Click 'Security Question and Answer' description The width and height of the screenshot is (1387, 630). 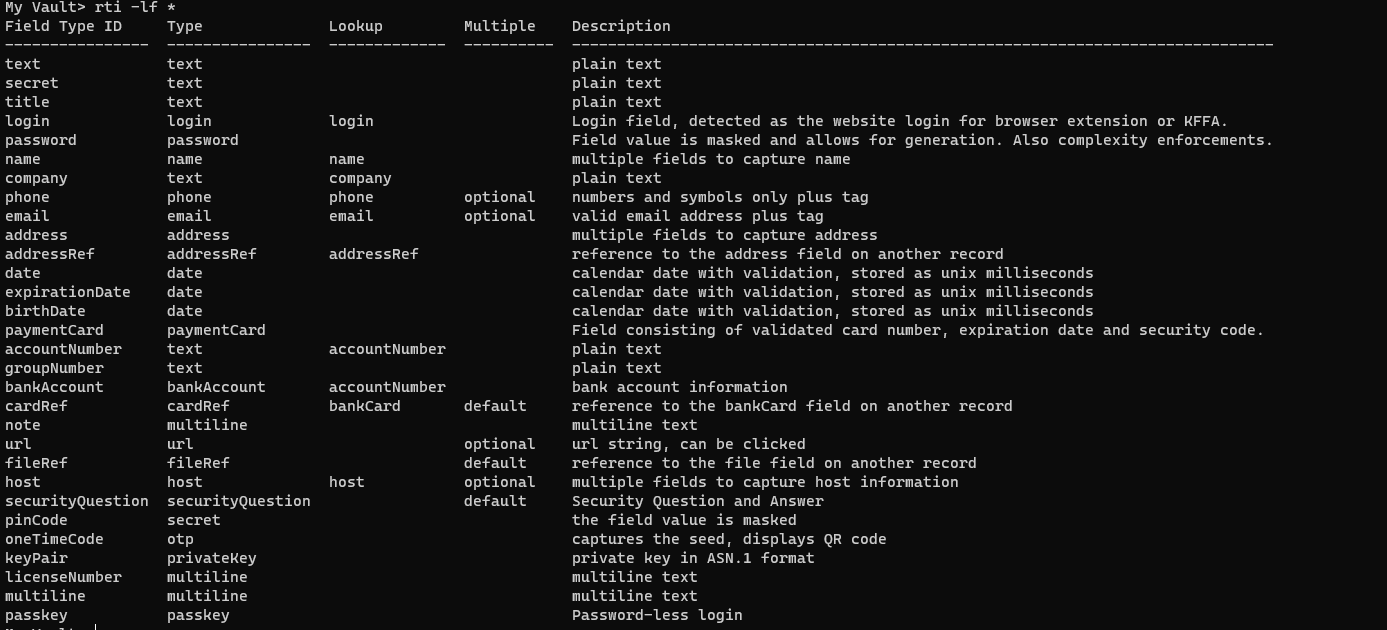coord(697,501)
